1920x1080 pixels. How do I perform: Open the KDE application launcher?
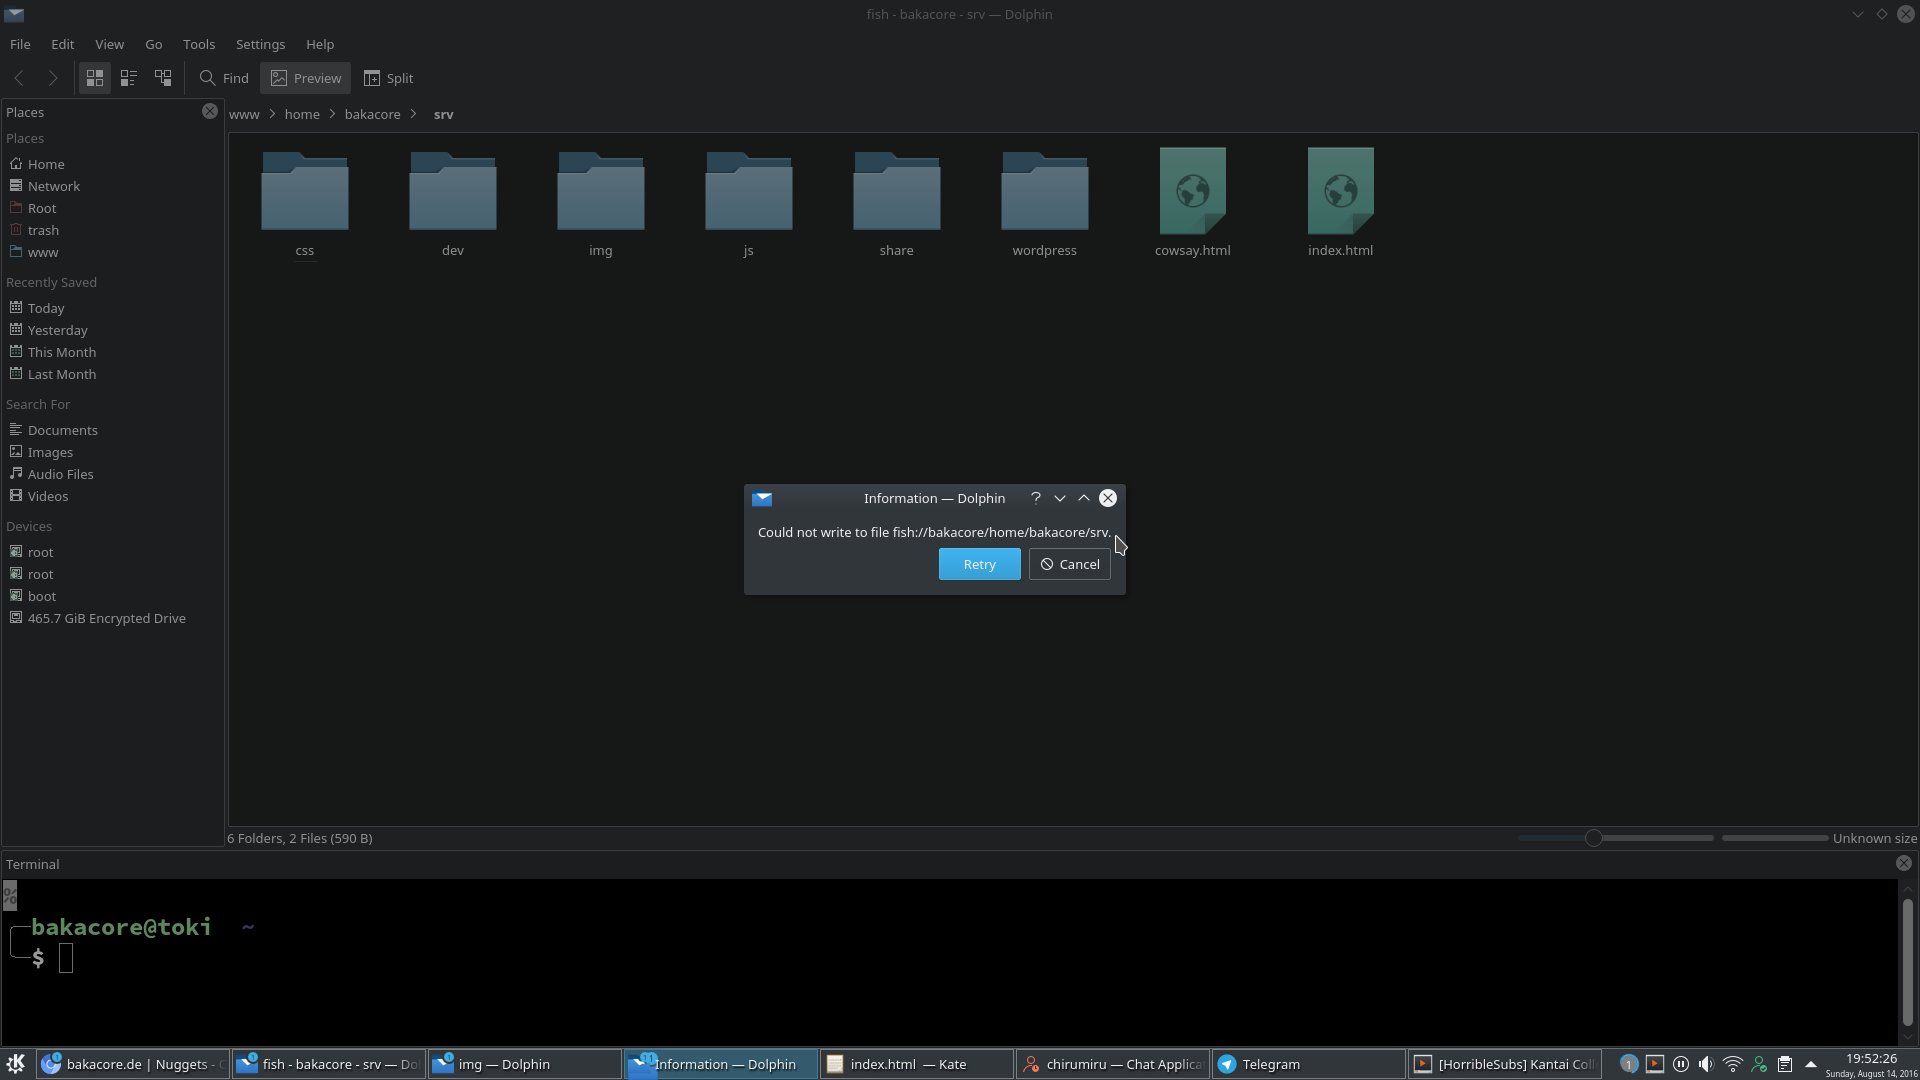click(16, 1064)
